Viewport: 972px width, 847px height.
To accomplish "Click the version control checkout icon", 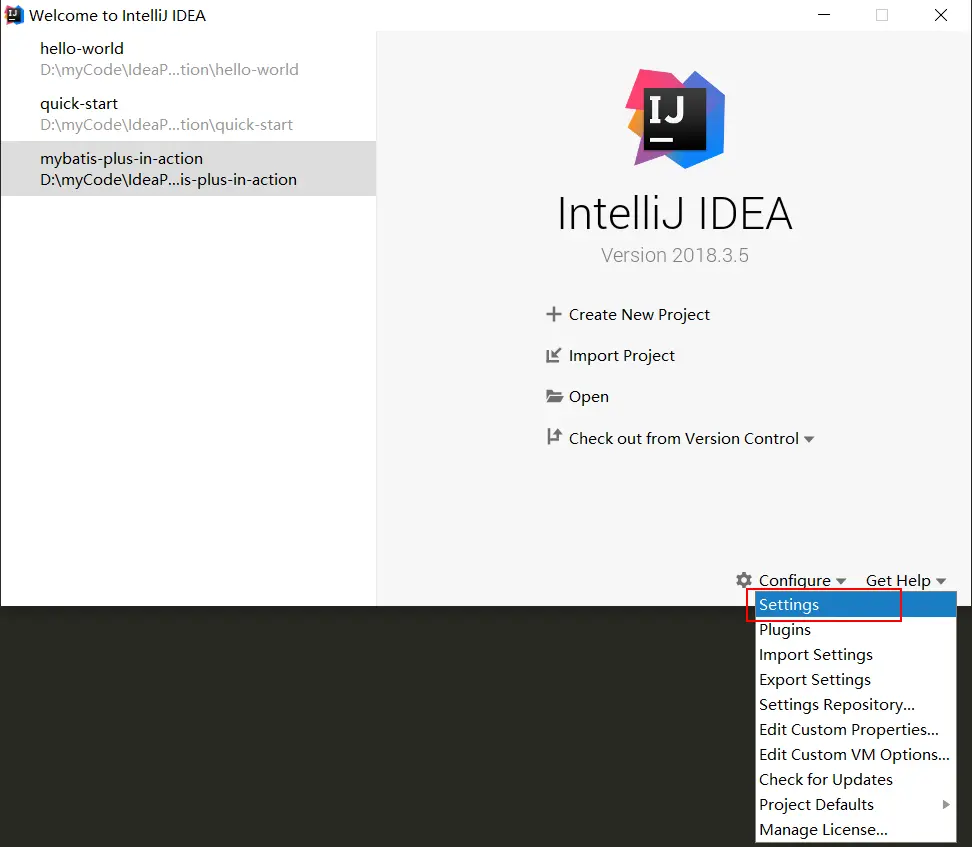I will (554, 437).
